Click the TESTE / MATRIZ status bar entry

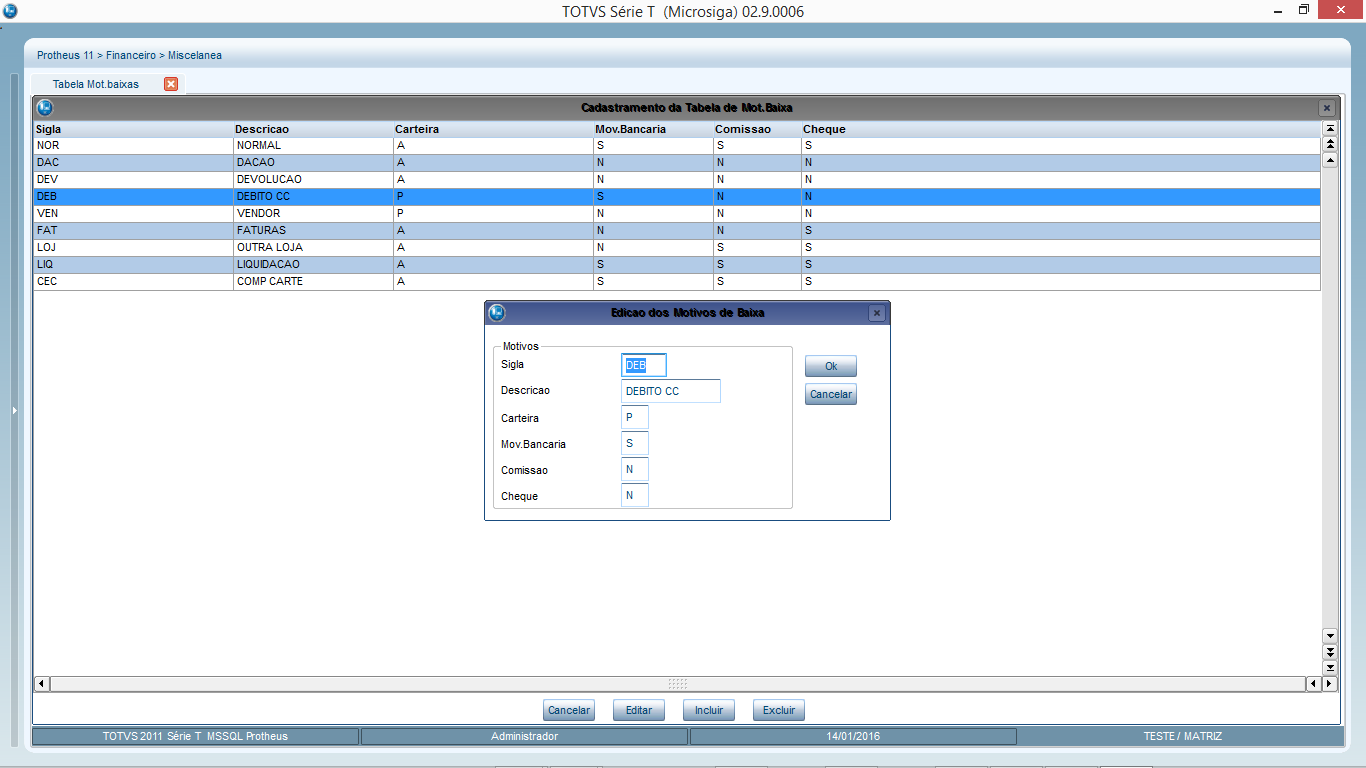pyautogui.click(x=1182, y=736)
